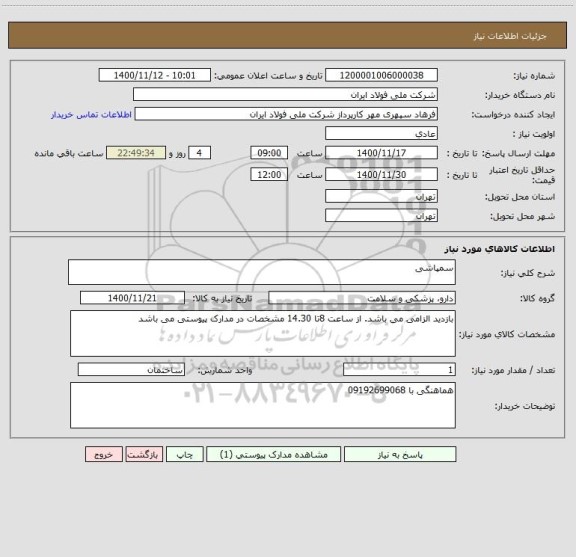Click the delivery province field تهران

click(381, 196)
